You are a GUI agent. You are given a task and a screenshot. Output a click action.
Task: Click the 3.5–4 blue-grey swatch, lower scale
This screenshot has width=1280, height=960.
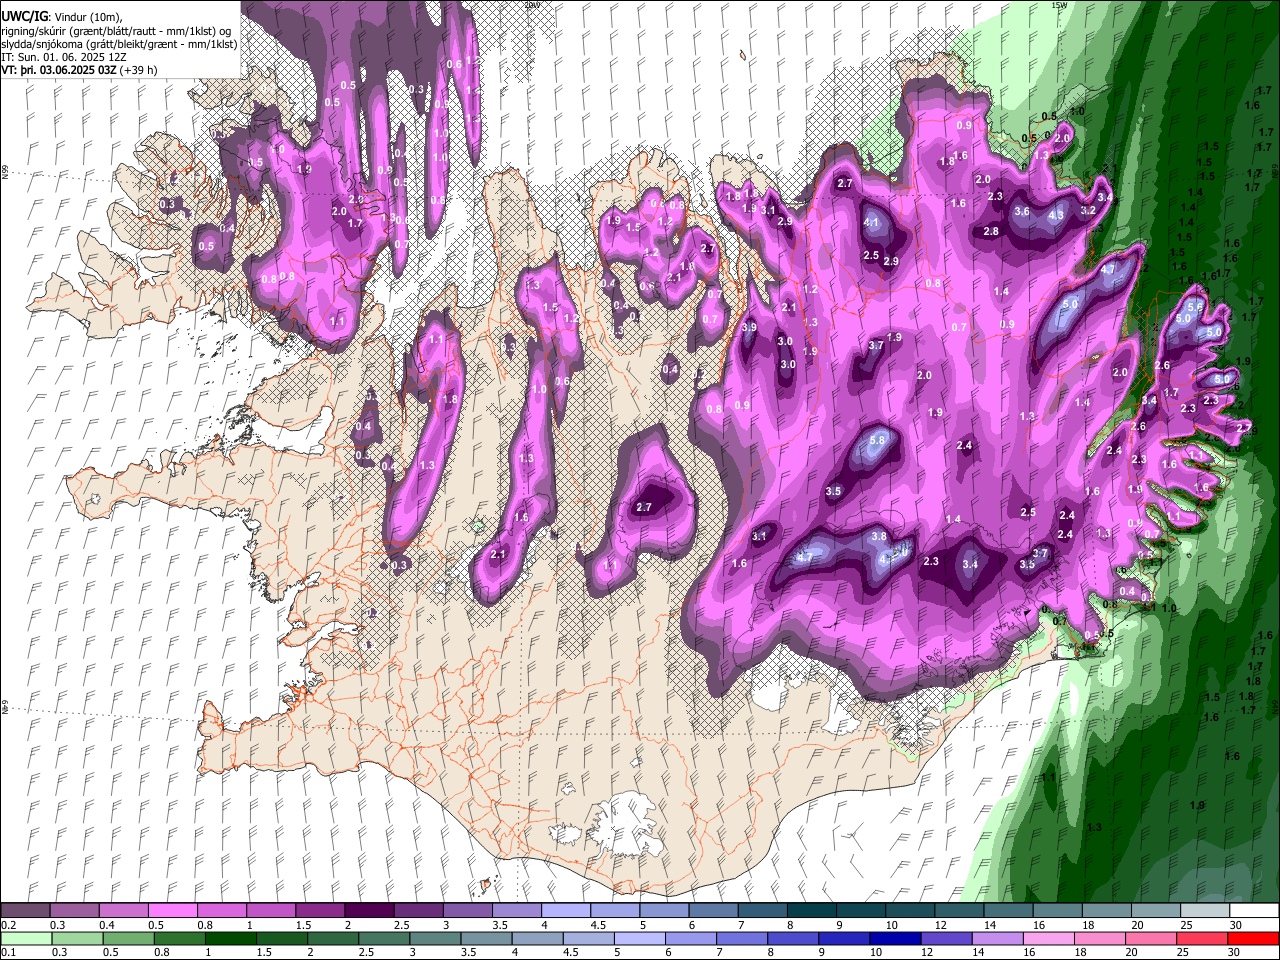pyautogui.click(x=486, y=939)
